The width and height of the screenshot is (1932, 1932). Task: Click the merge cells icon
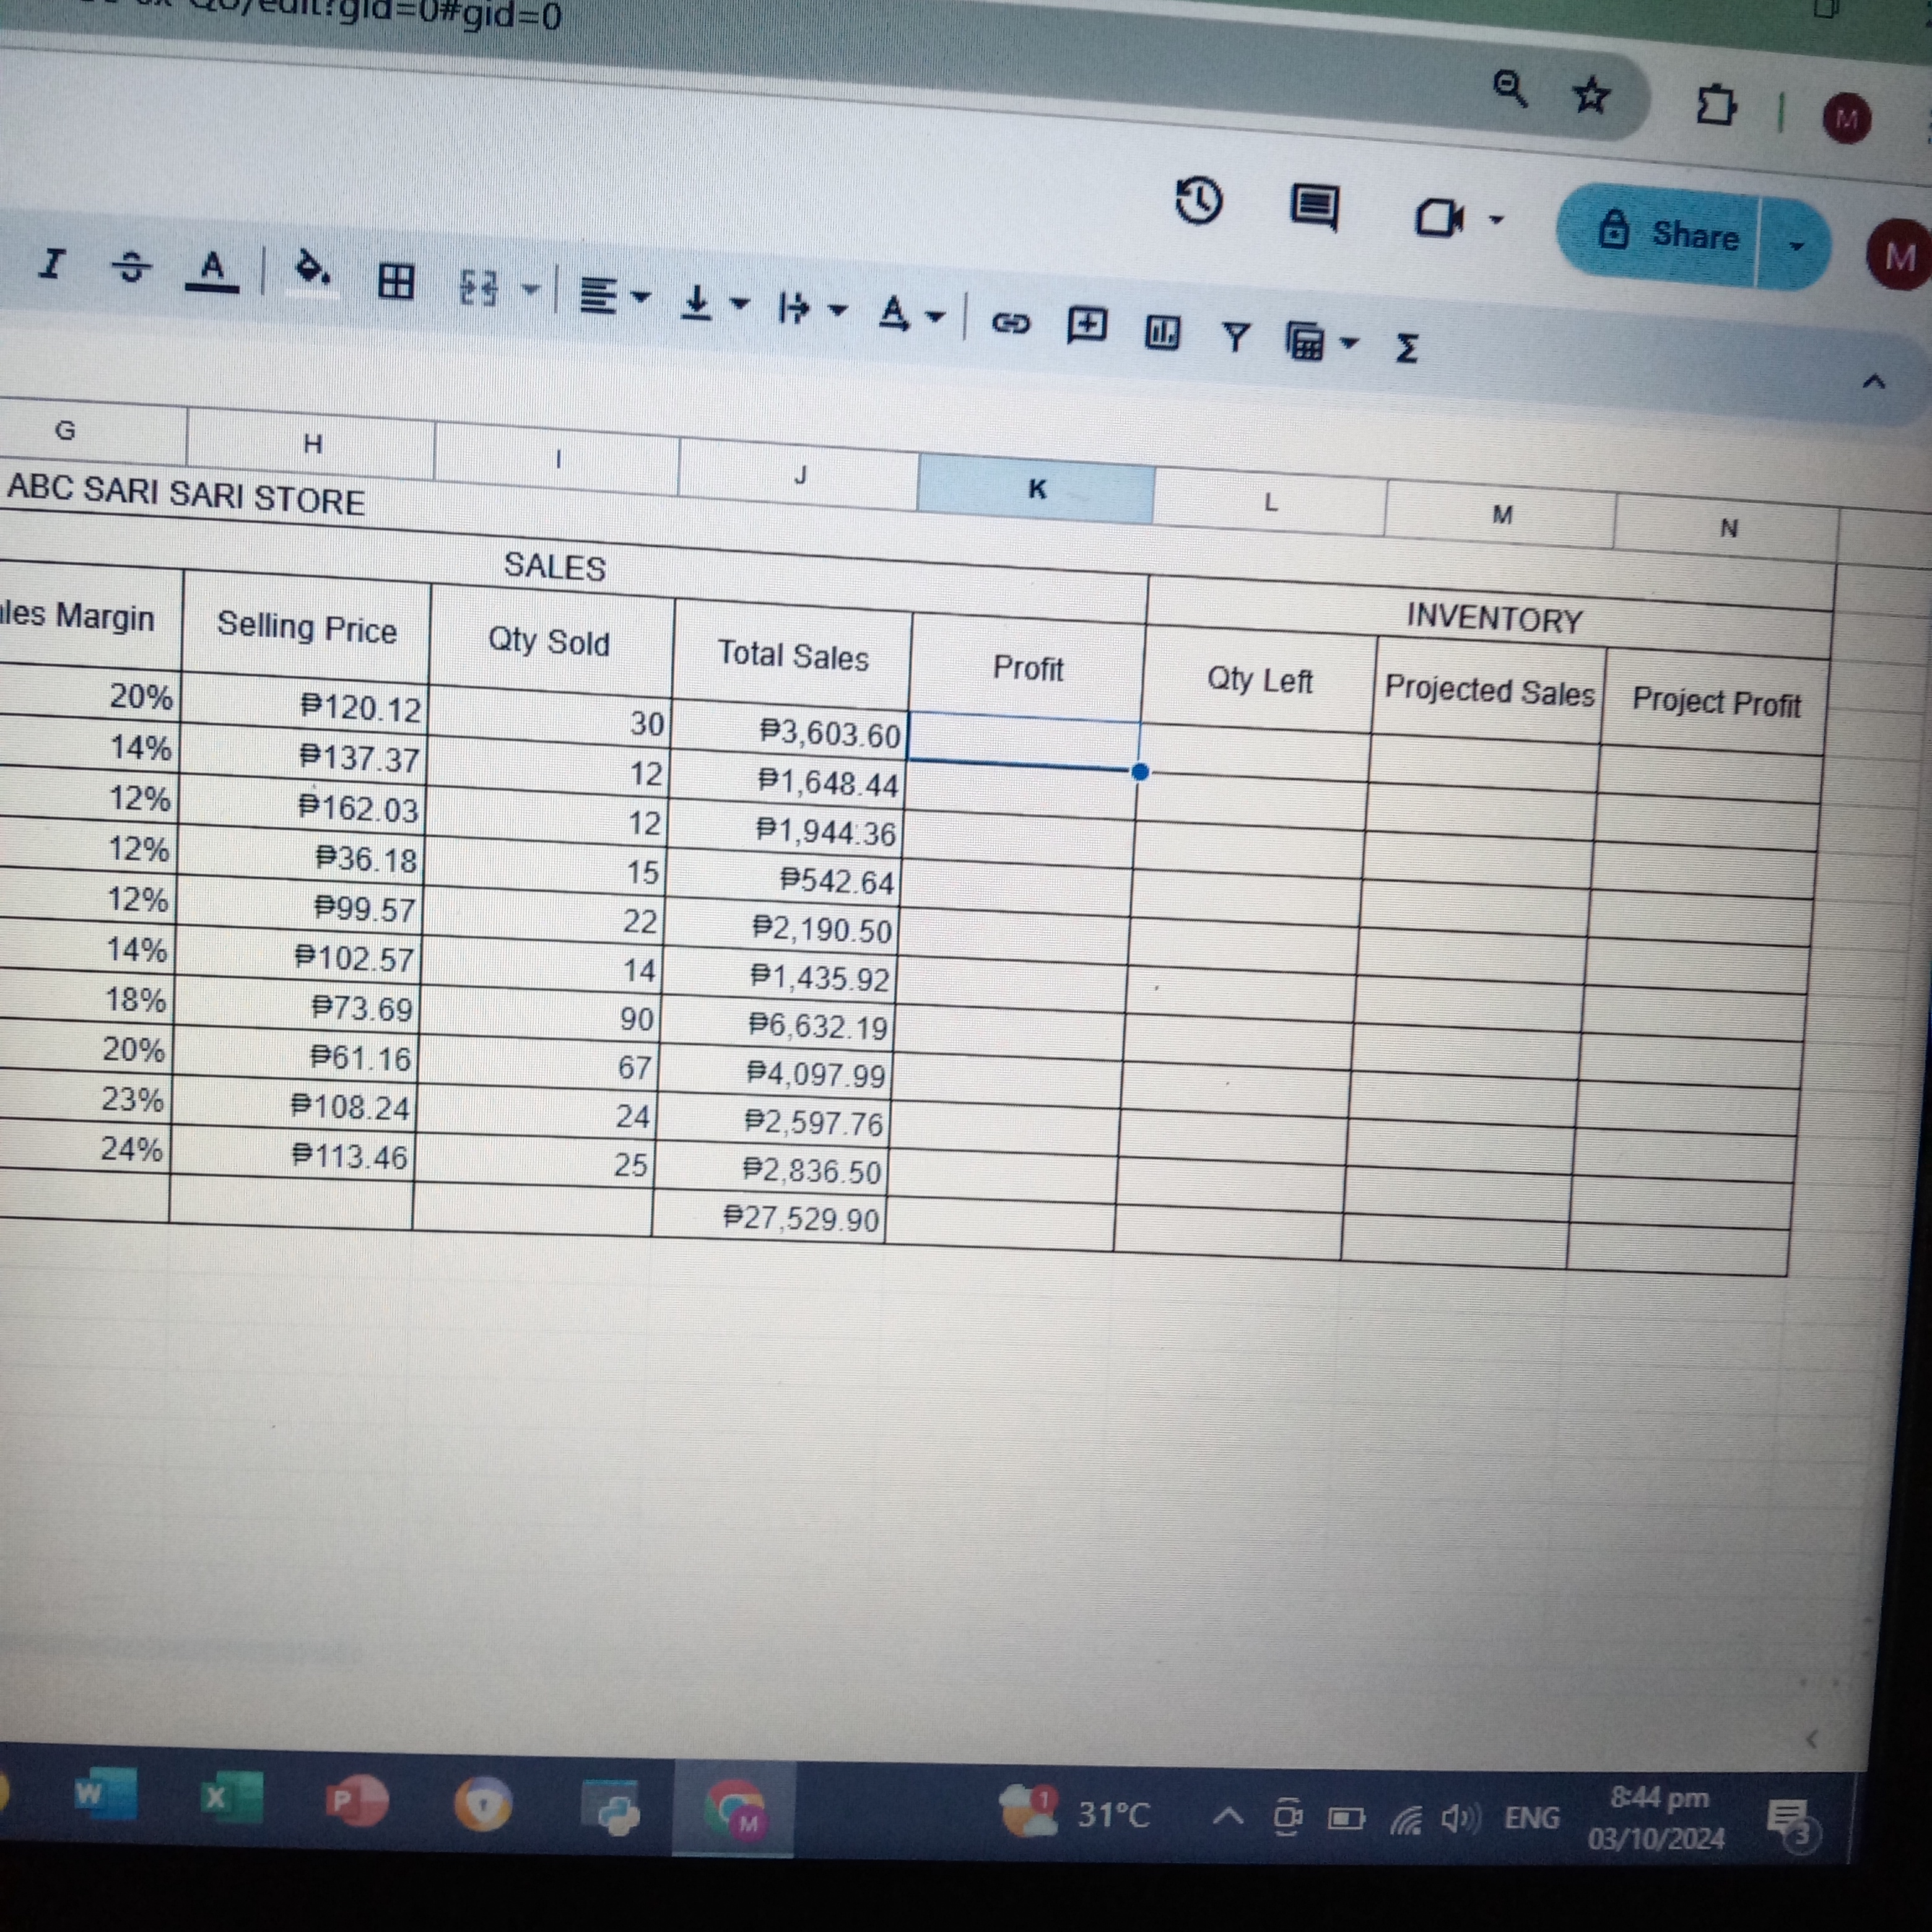tap(478, 288)
